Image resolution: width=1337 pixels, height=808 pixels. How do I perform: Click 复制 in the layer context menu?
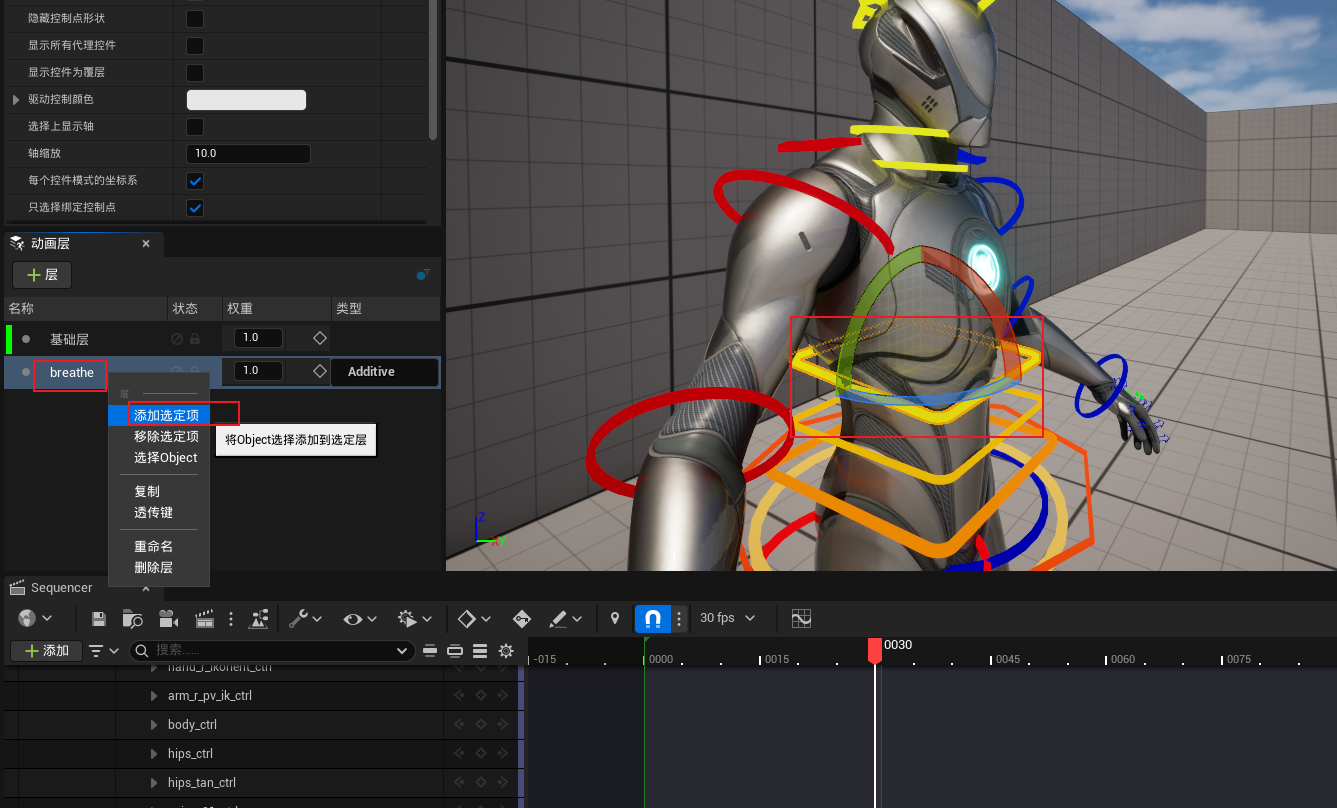[x=147, y=491]
